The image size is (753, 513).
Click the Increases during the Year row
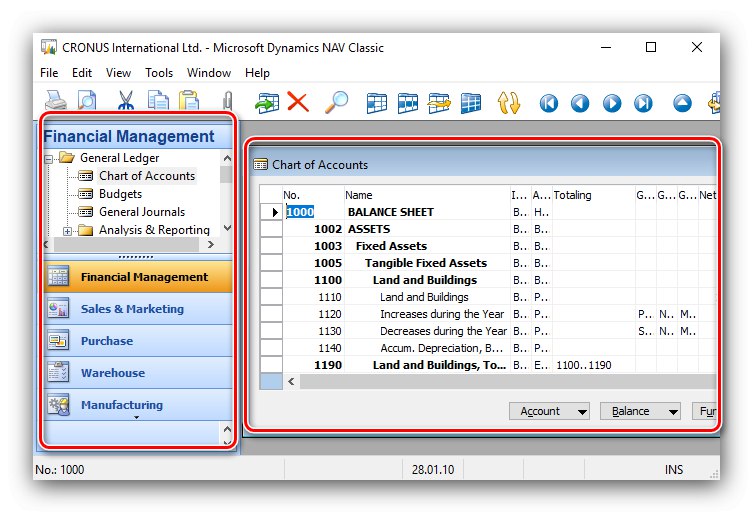pyautogui.click(x=442, y=314)
